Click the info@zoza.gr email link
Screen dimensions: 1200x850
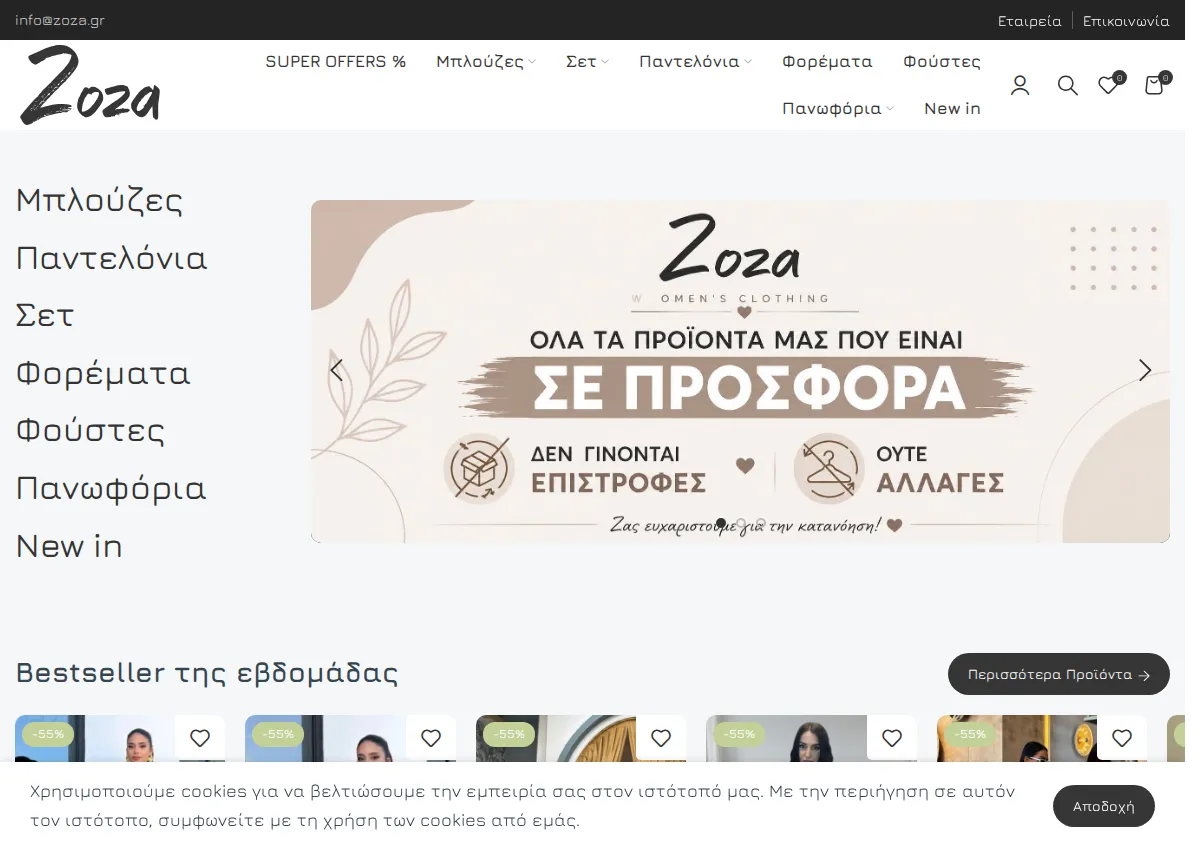pos(60,20)
